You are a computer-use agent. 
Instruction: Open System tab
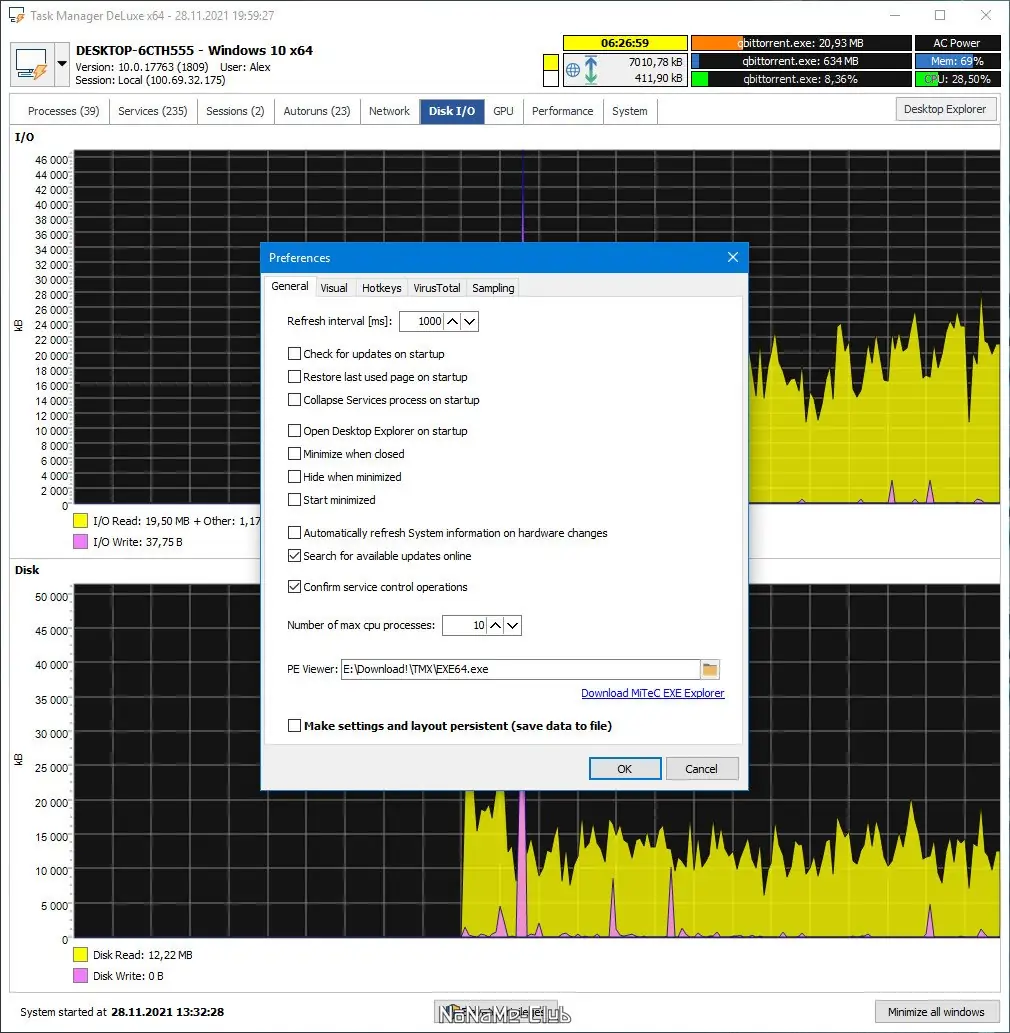pos(630,111)
